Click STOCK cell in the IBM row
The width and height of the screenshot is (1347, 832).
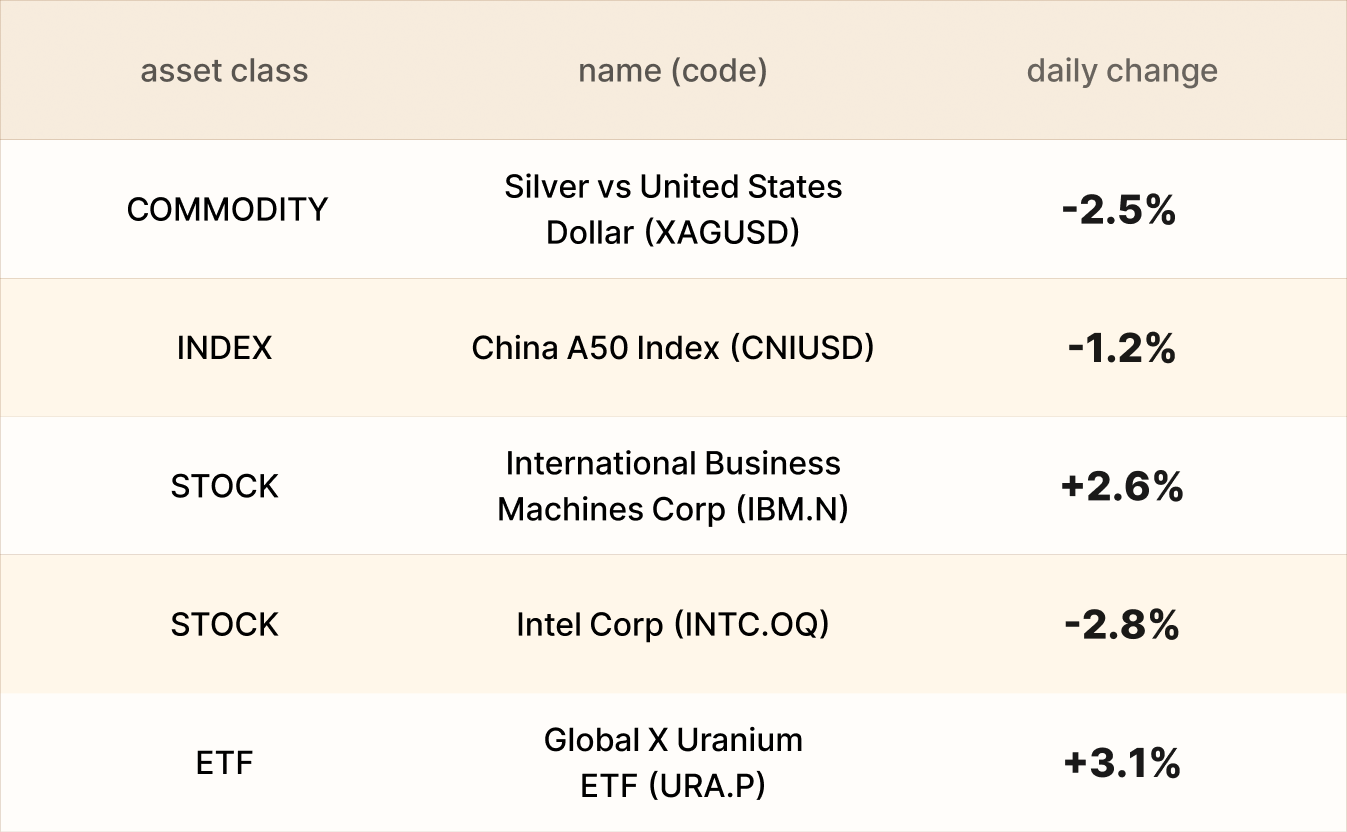tap(224, 486)
